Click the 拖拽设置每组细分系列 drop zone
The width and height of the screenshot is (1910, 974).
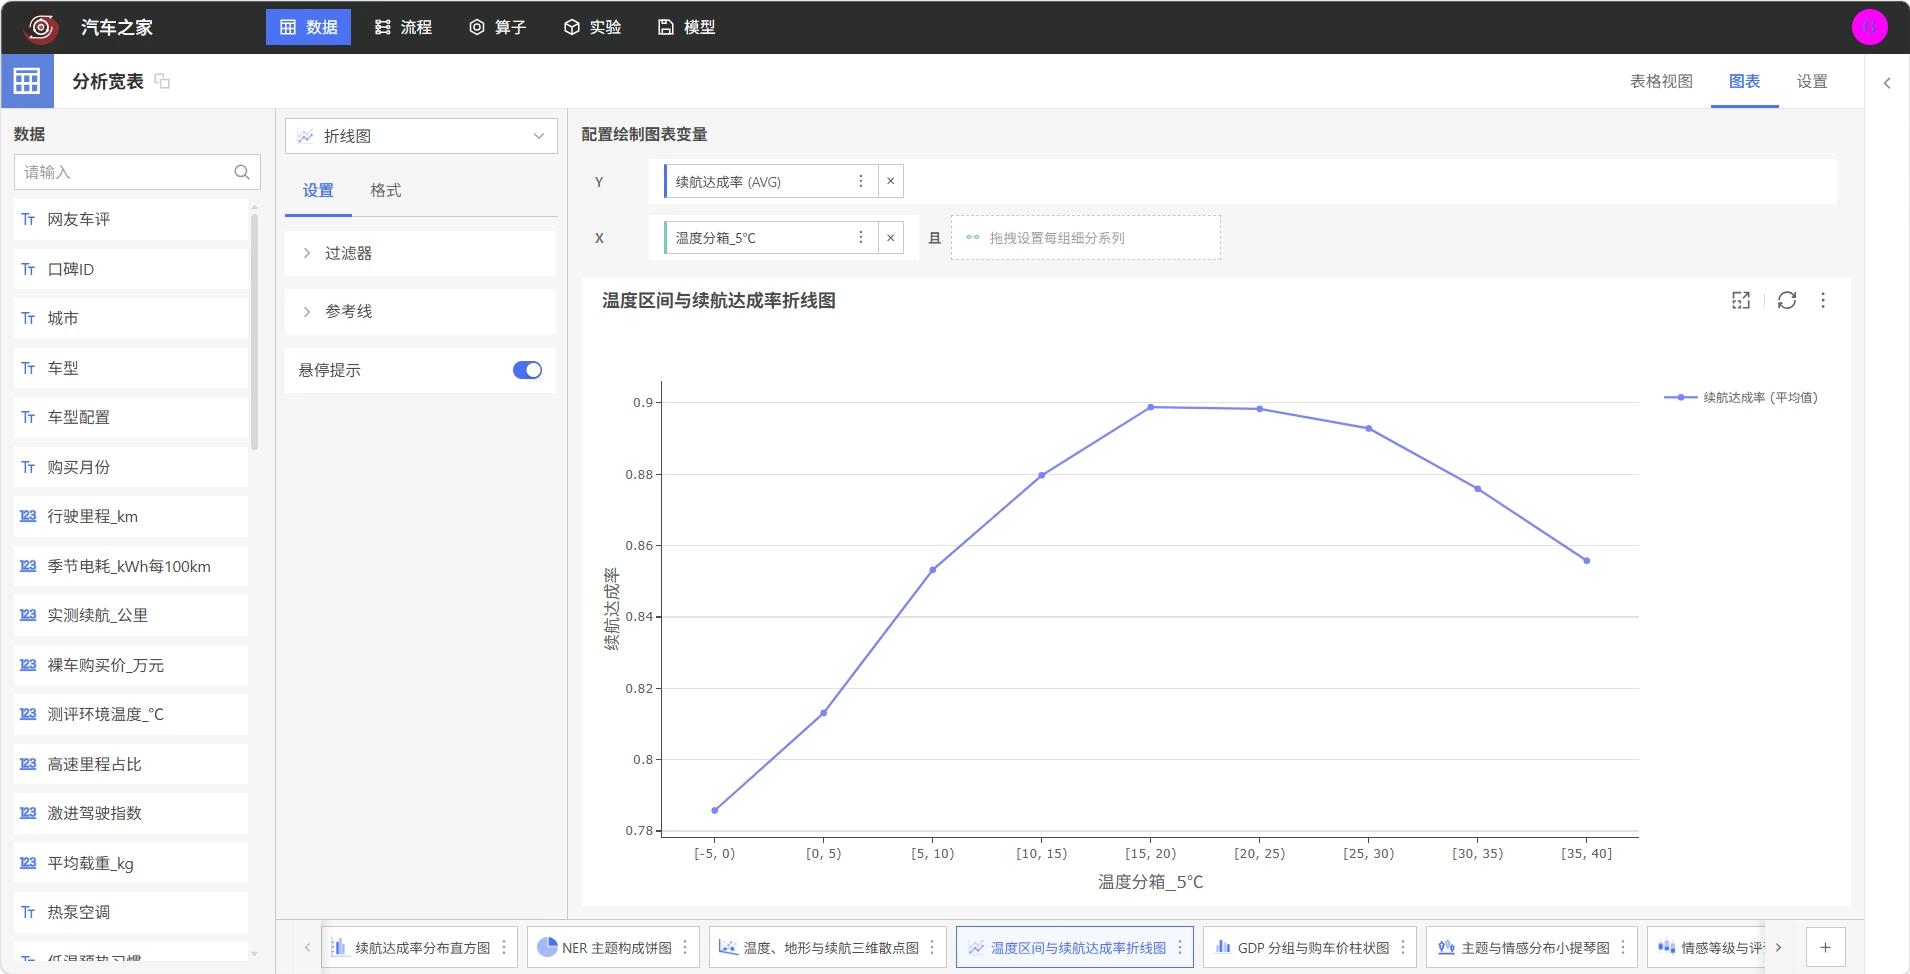click(x=1085, y=238)
